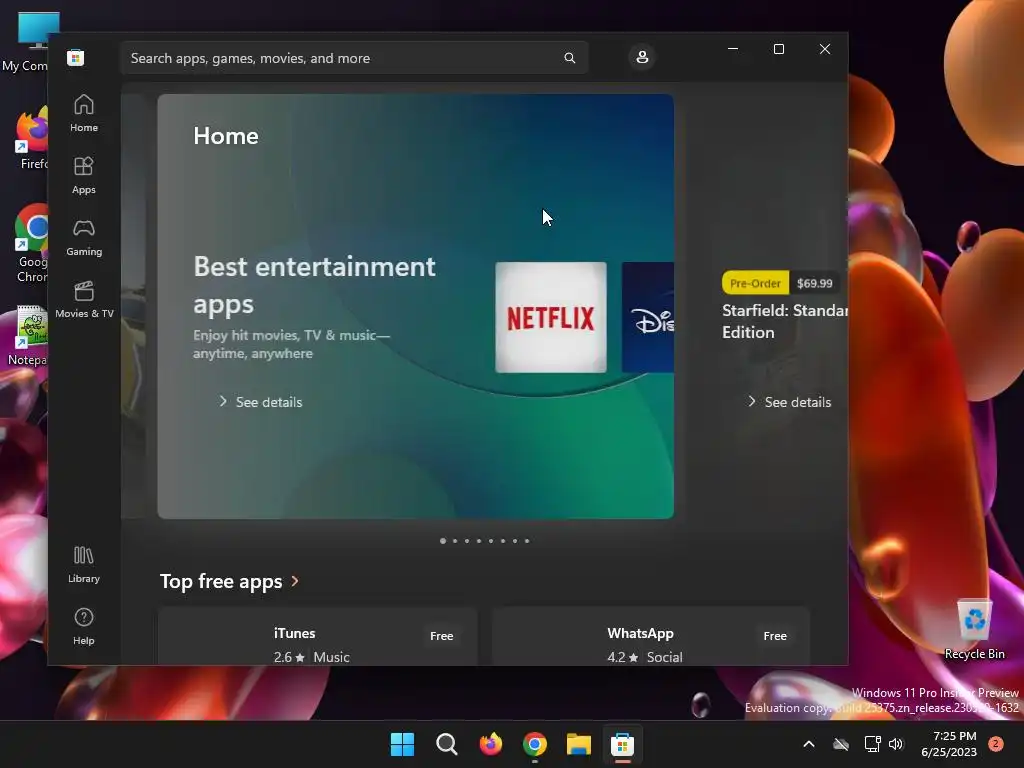This screenshot has width=1024, height=768.
Task: Launch Google Chrome from the taskbar
Action: (x=535, y=744)
